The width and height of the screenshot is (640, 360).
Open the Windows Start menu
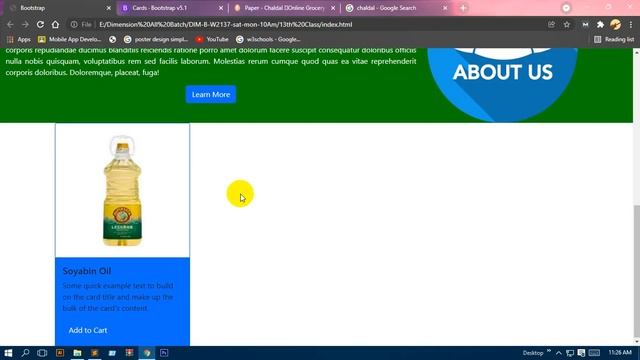point(8,353)
